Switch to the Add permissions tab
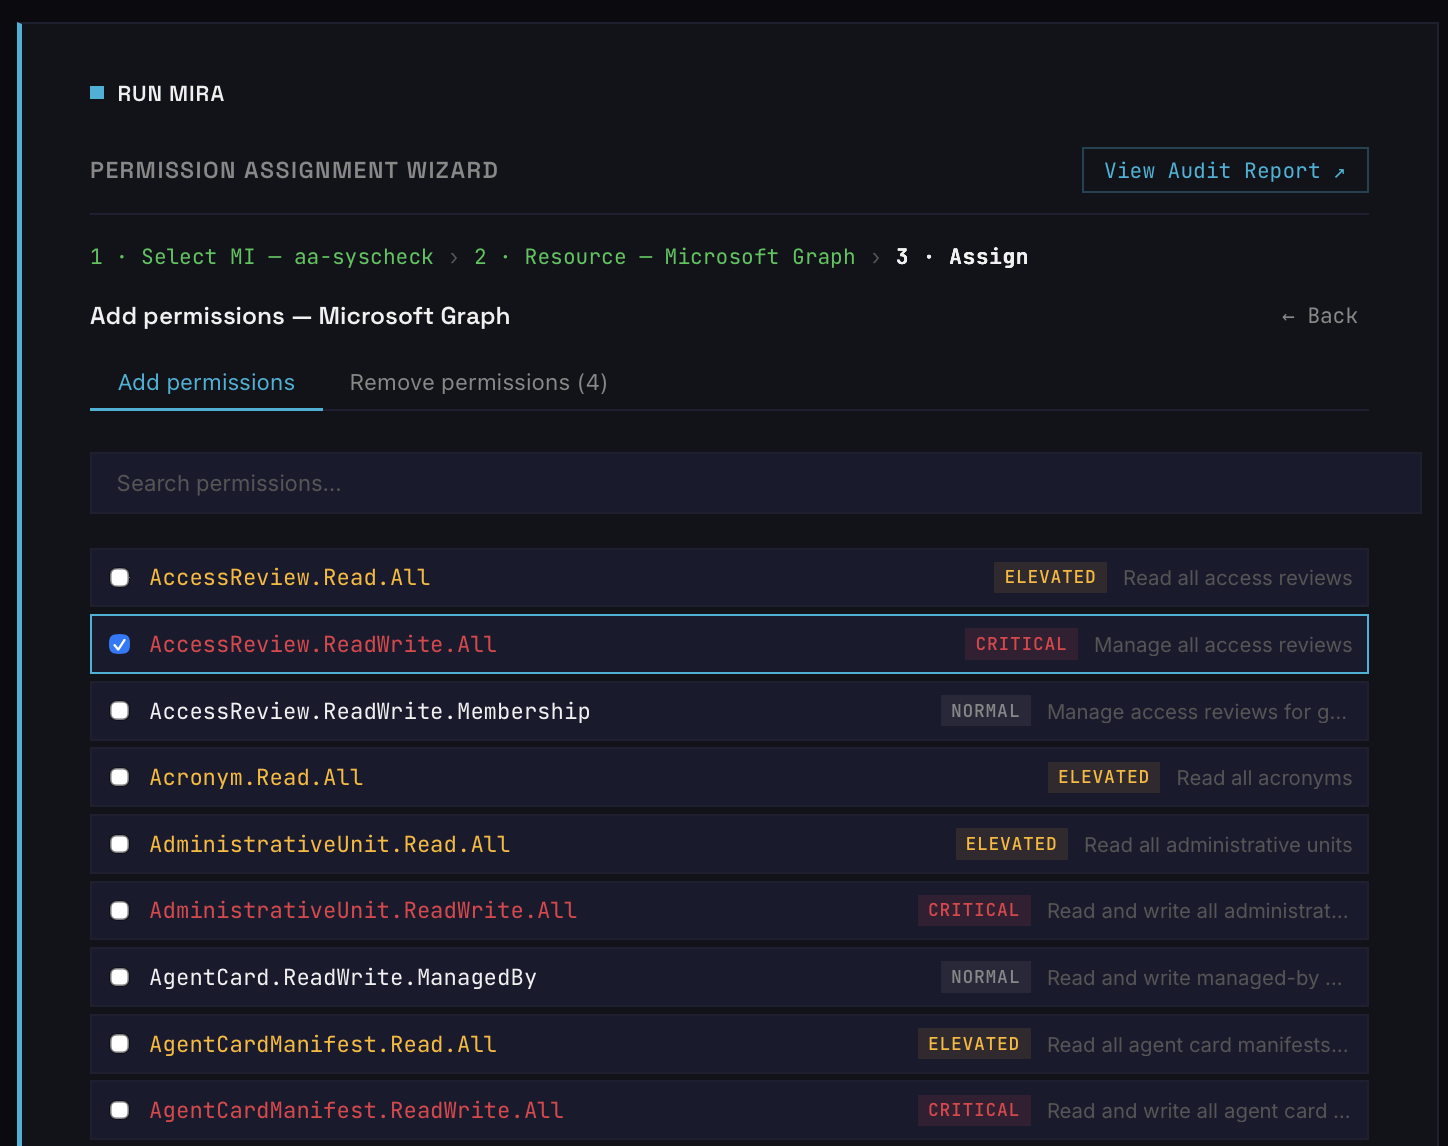Image resolution: width=1448 pixels, height=1146 pixels. (x=206, y=383)
